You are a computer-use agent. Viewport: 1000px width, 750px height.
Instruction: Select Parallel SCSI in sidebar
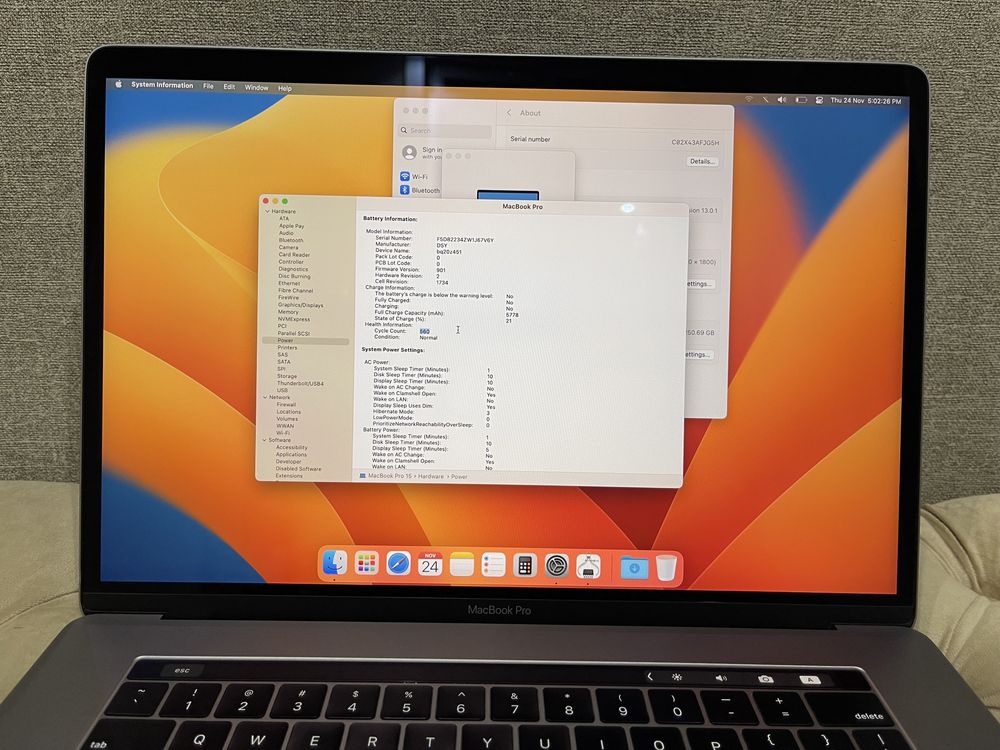pyautogui.click(x=293, y=334)
